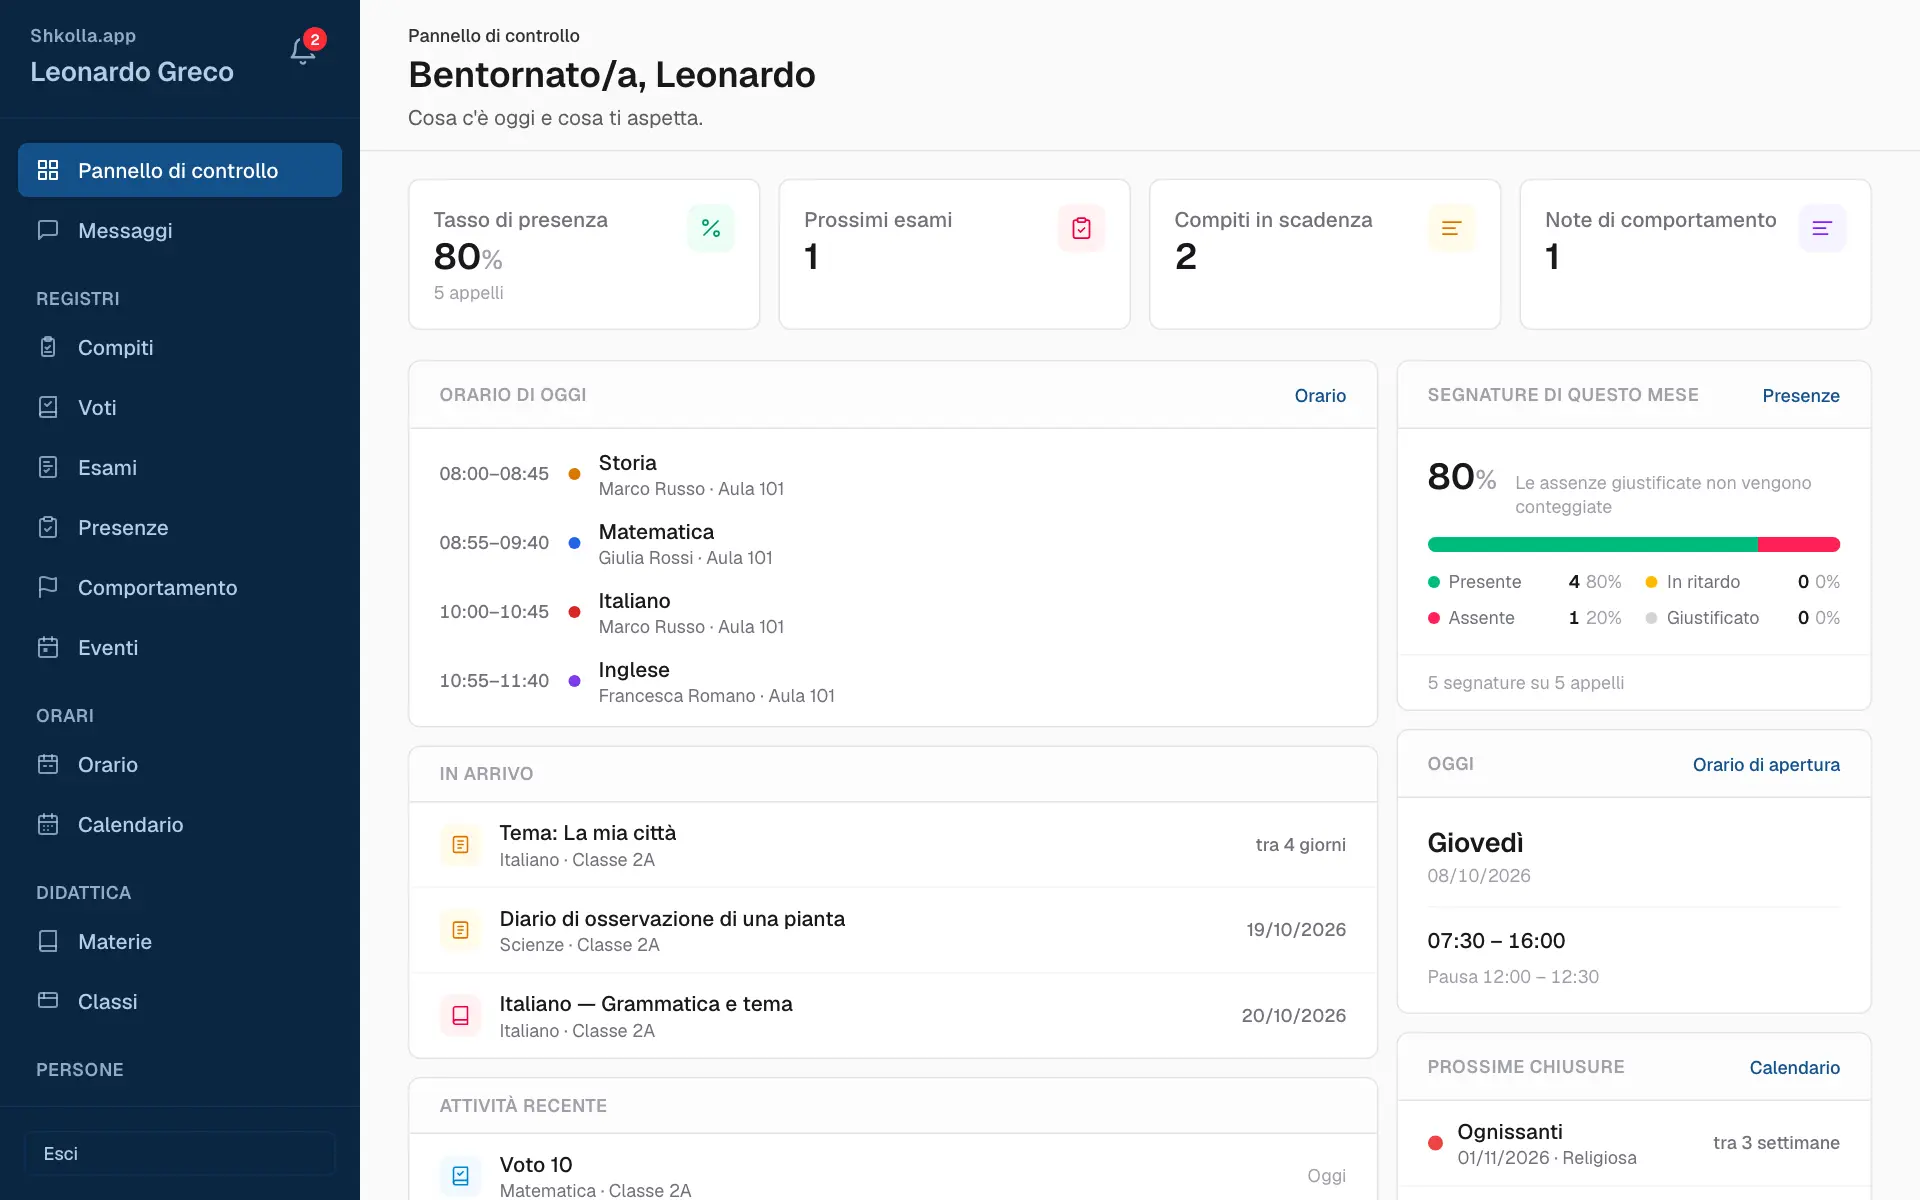The image size is (1920, 1200).
Task: Click the Voti icon in sidebar
Action: tap(48, 407)
